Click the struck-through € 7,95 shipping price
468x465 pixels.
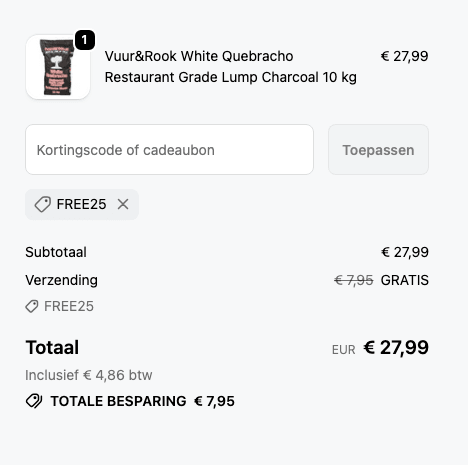[x=354, y=280]
